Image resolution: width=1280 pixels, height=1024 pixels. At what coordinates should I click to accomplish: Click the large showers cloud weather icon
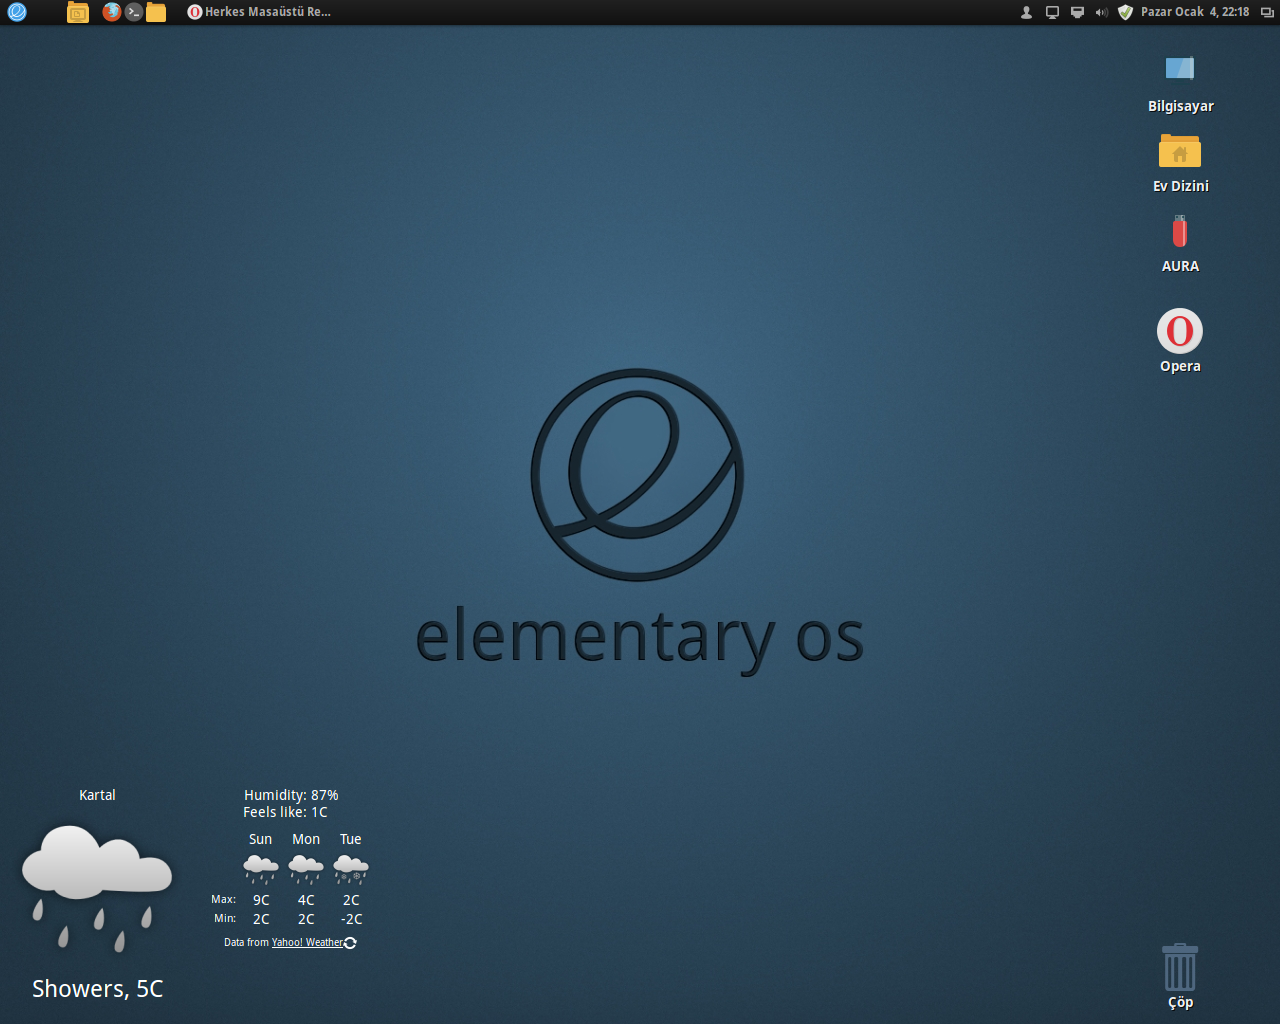(97, 888)
